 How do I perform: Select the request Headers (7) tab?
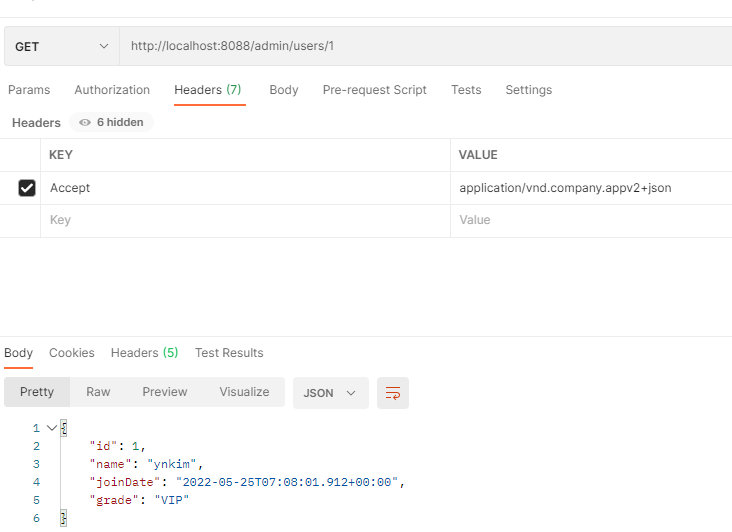208,90
